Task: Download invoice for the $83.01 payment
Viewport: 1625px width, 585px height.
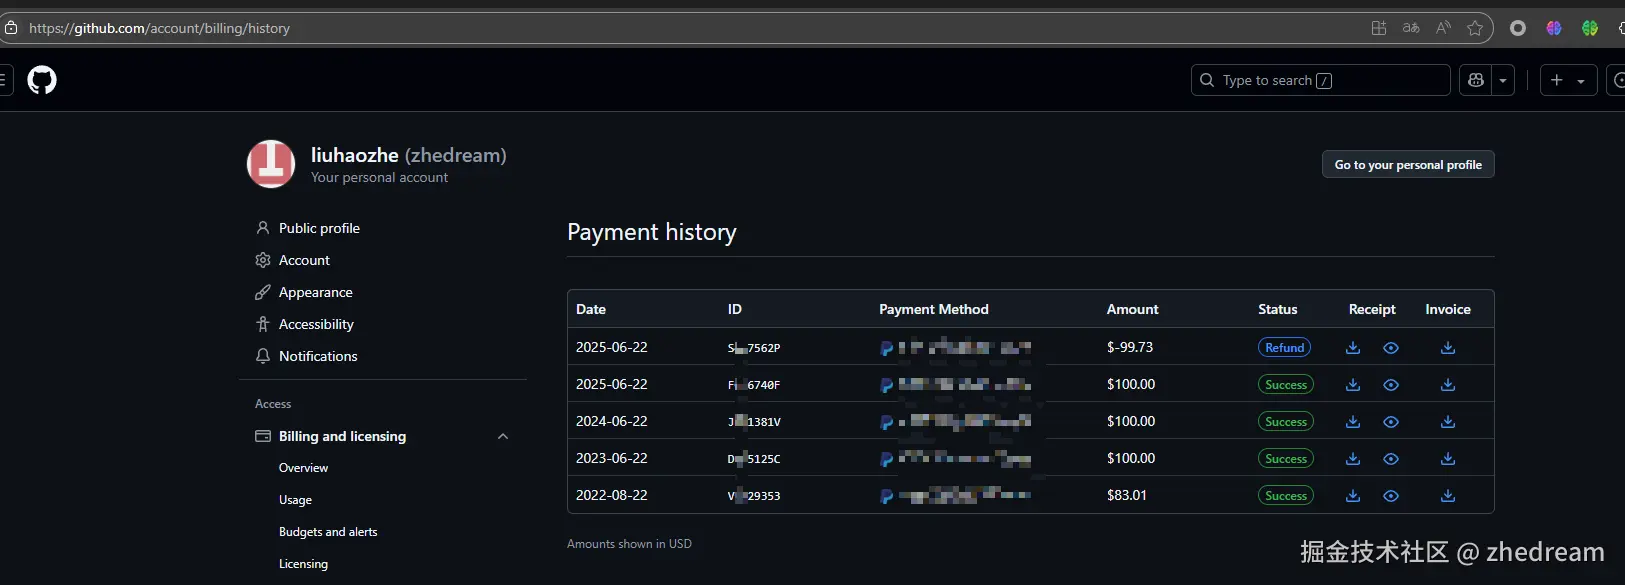Action: tap(1447, 496)
